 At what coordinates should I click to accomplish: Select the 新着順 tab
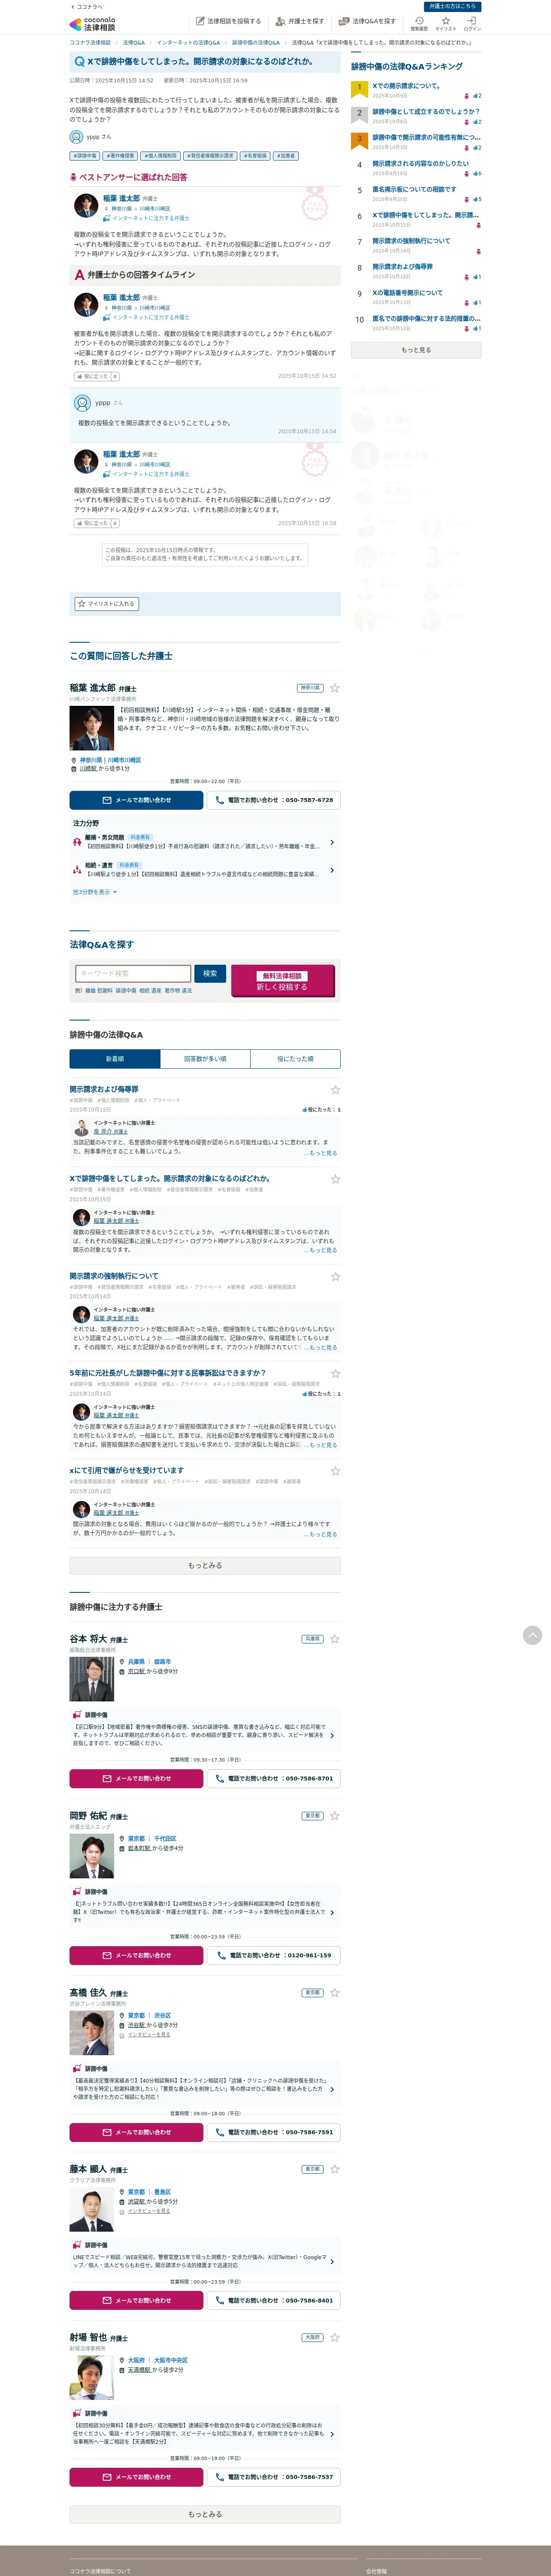pyautogui.click(x=115, y=1059)
